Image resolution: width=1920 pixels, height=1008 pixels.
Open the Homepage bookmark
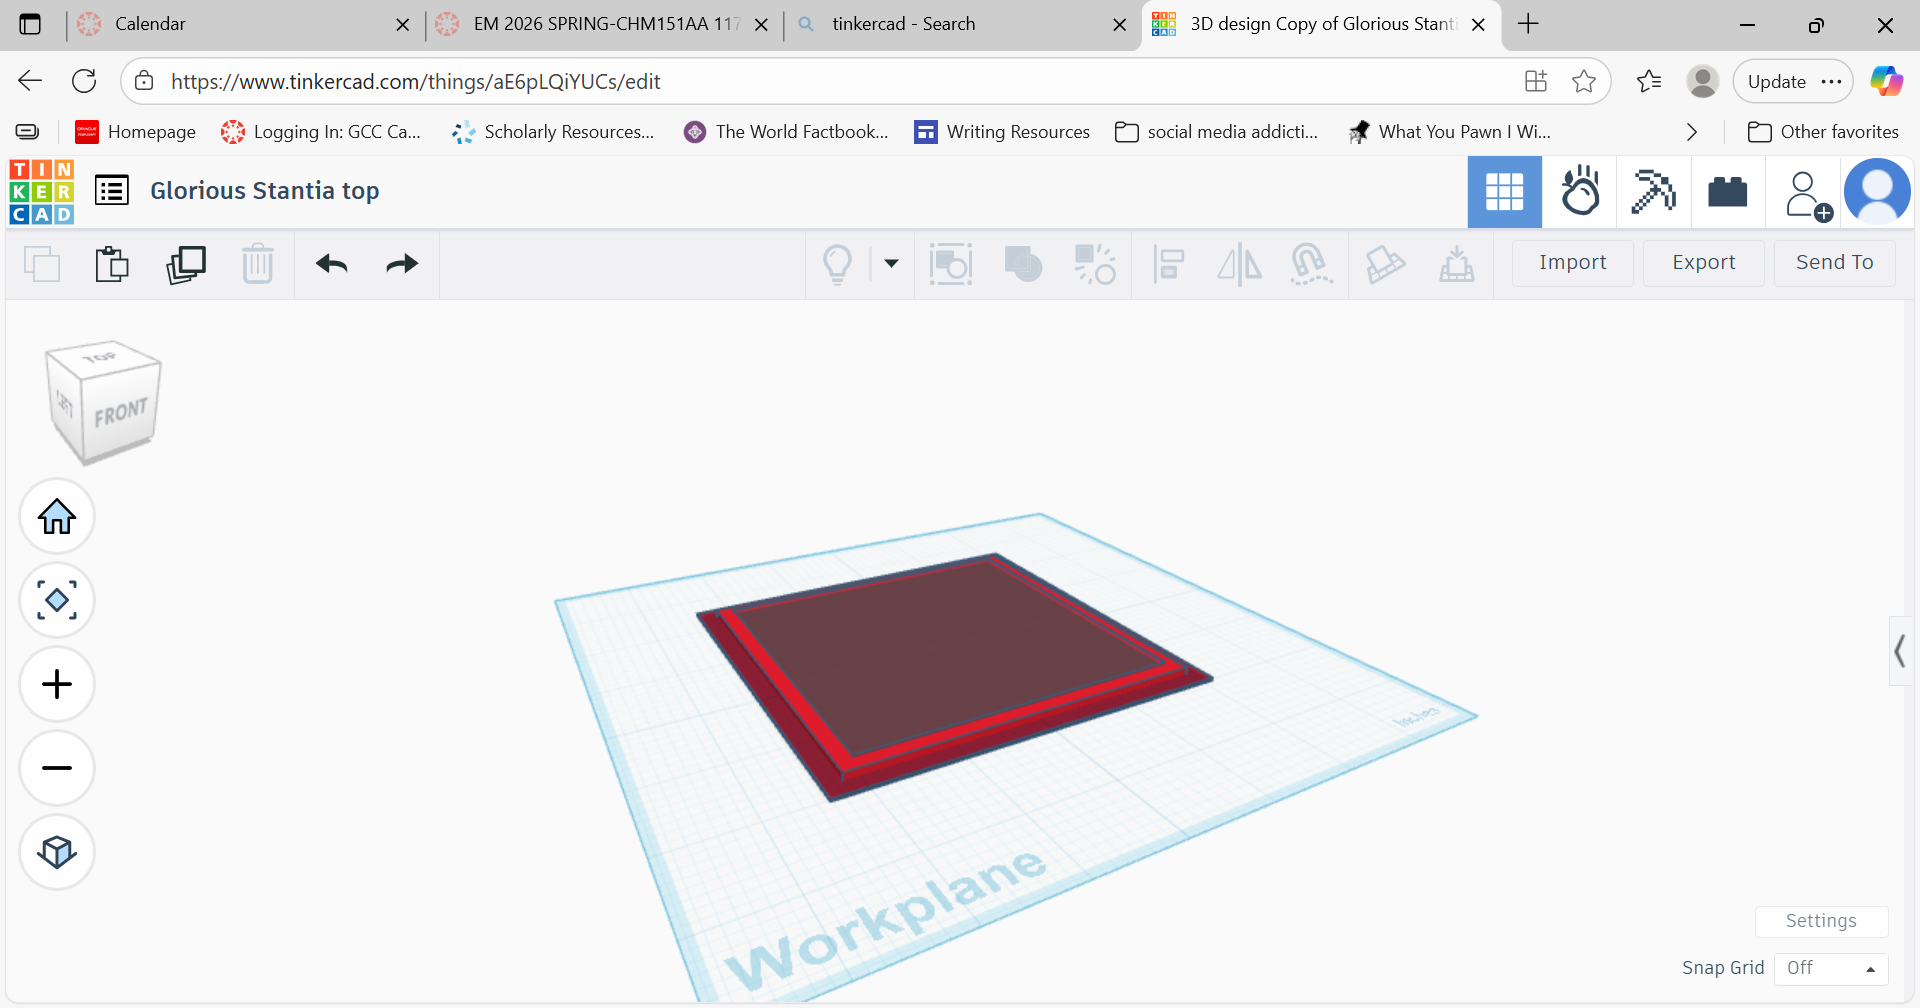(136, 132)
